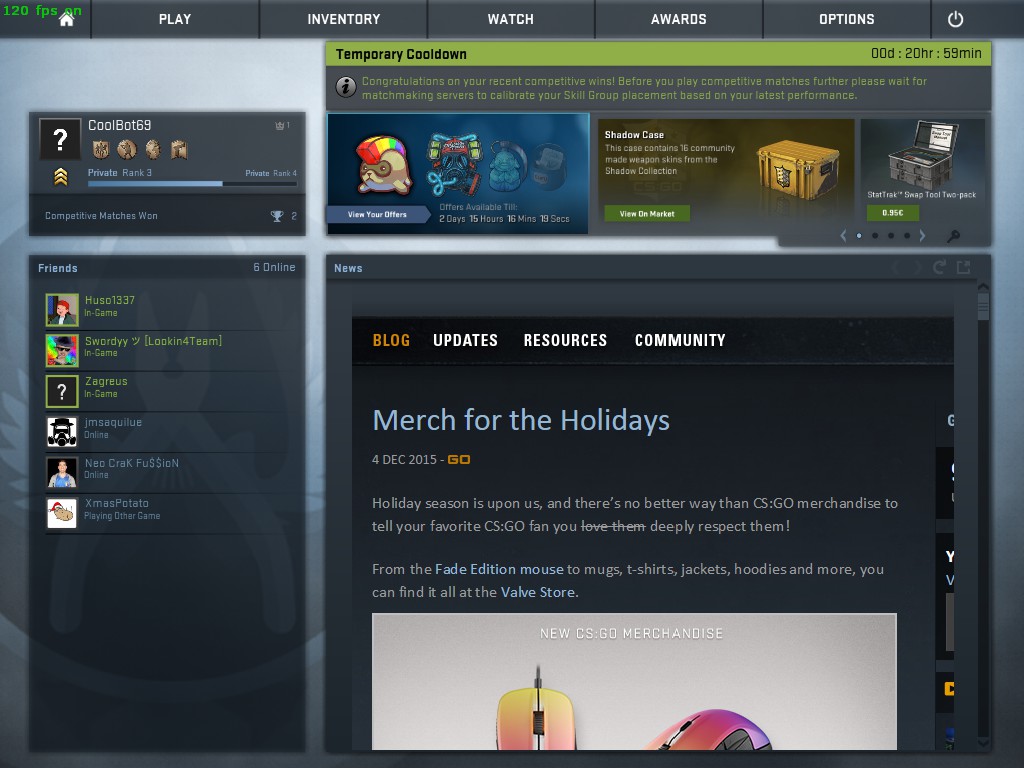Refresh the News panel
This screenshot has height=768, width=1024.
coord(939,267)
